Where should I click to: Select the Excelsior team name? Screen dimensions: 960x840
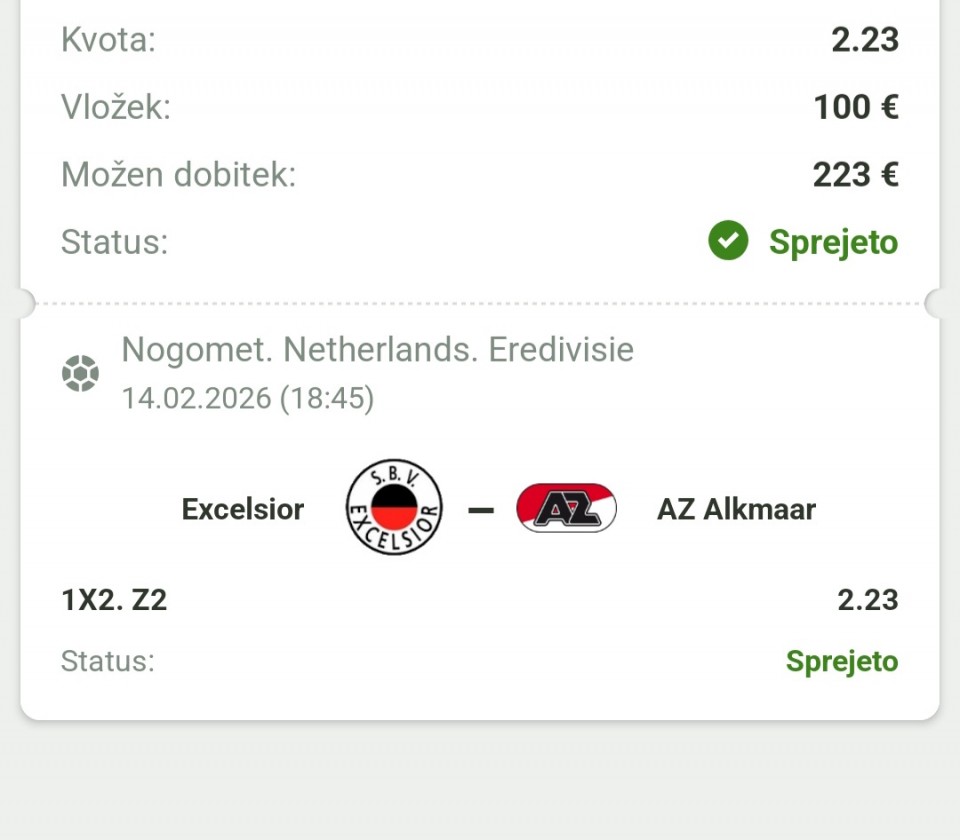(243, 509)
